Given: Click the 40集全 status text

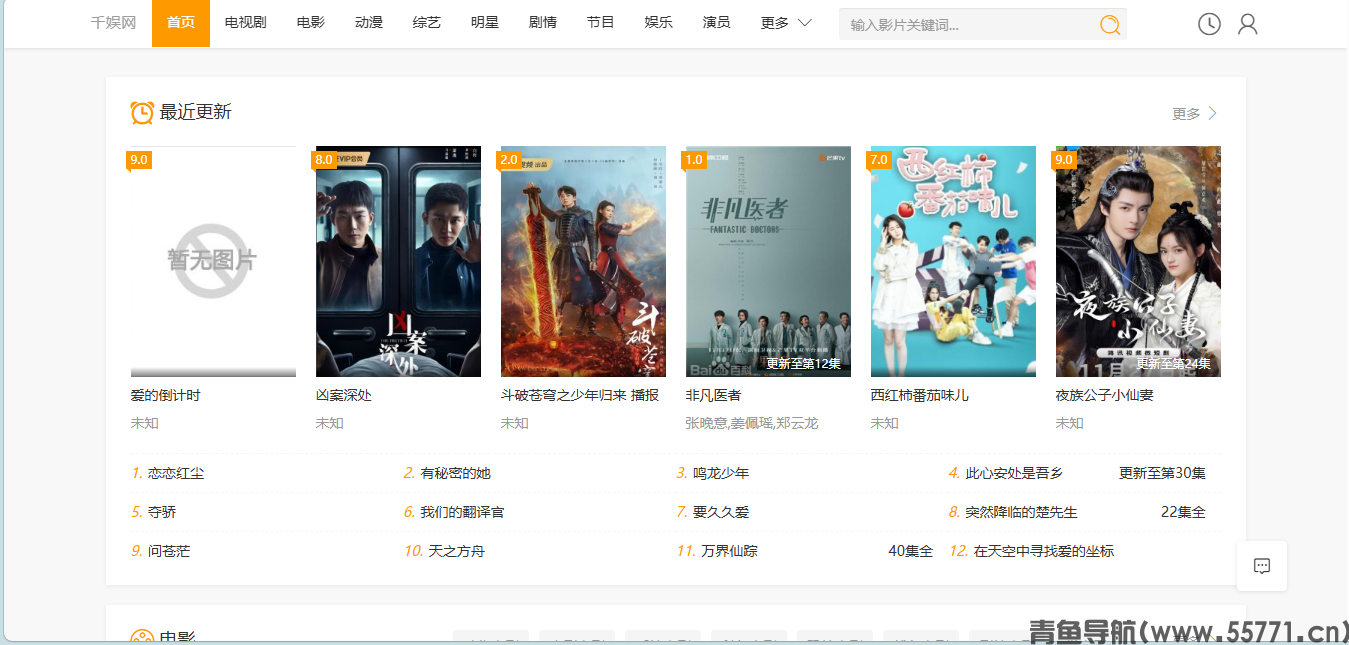Looking at the screenshot, I should 911,552.
